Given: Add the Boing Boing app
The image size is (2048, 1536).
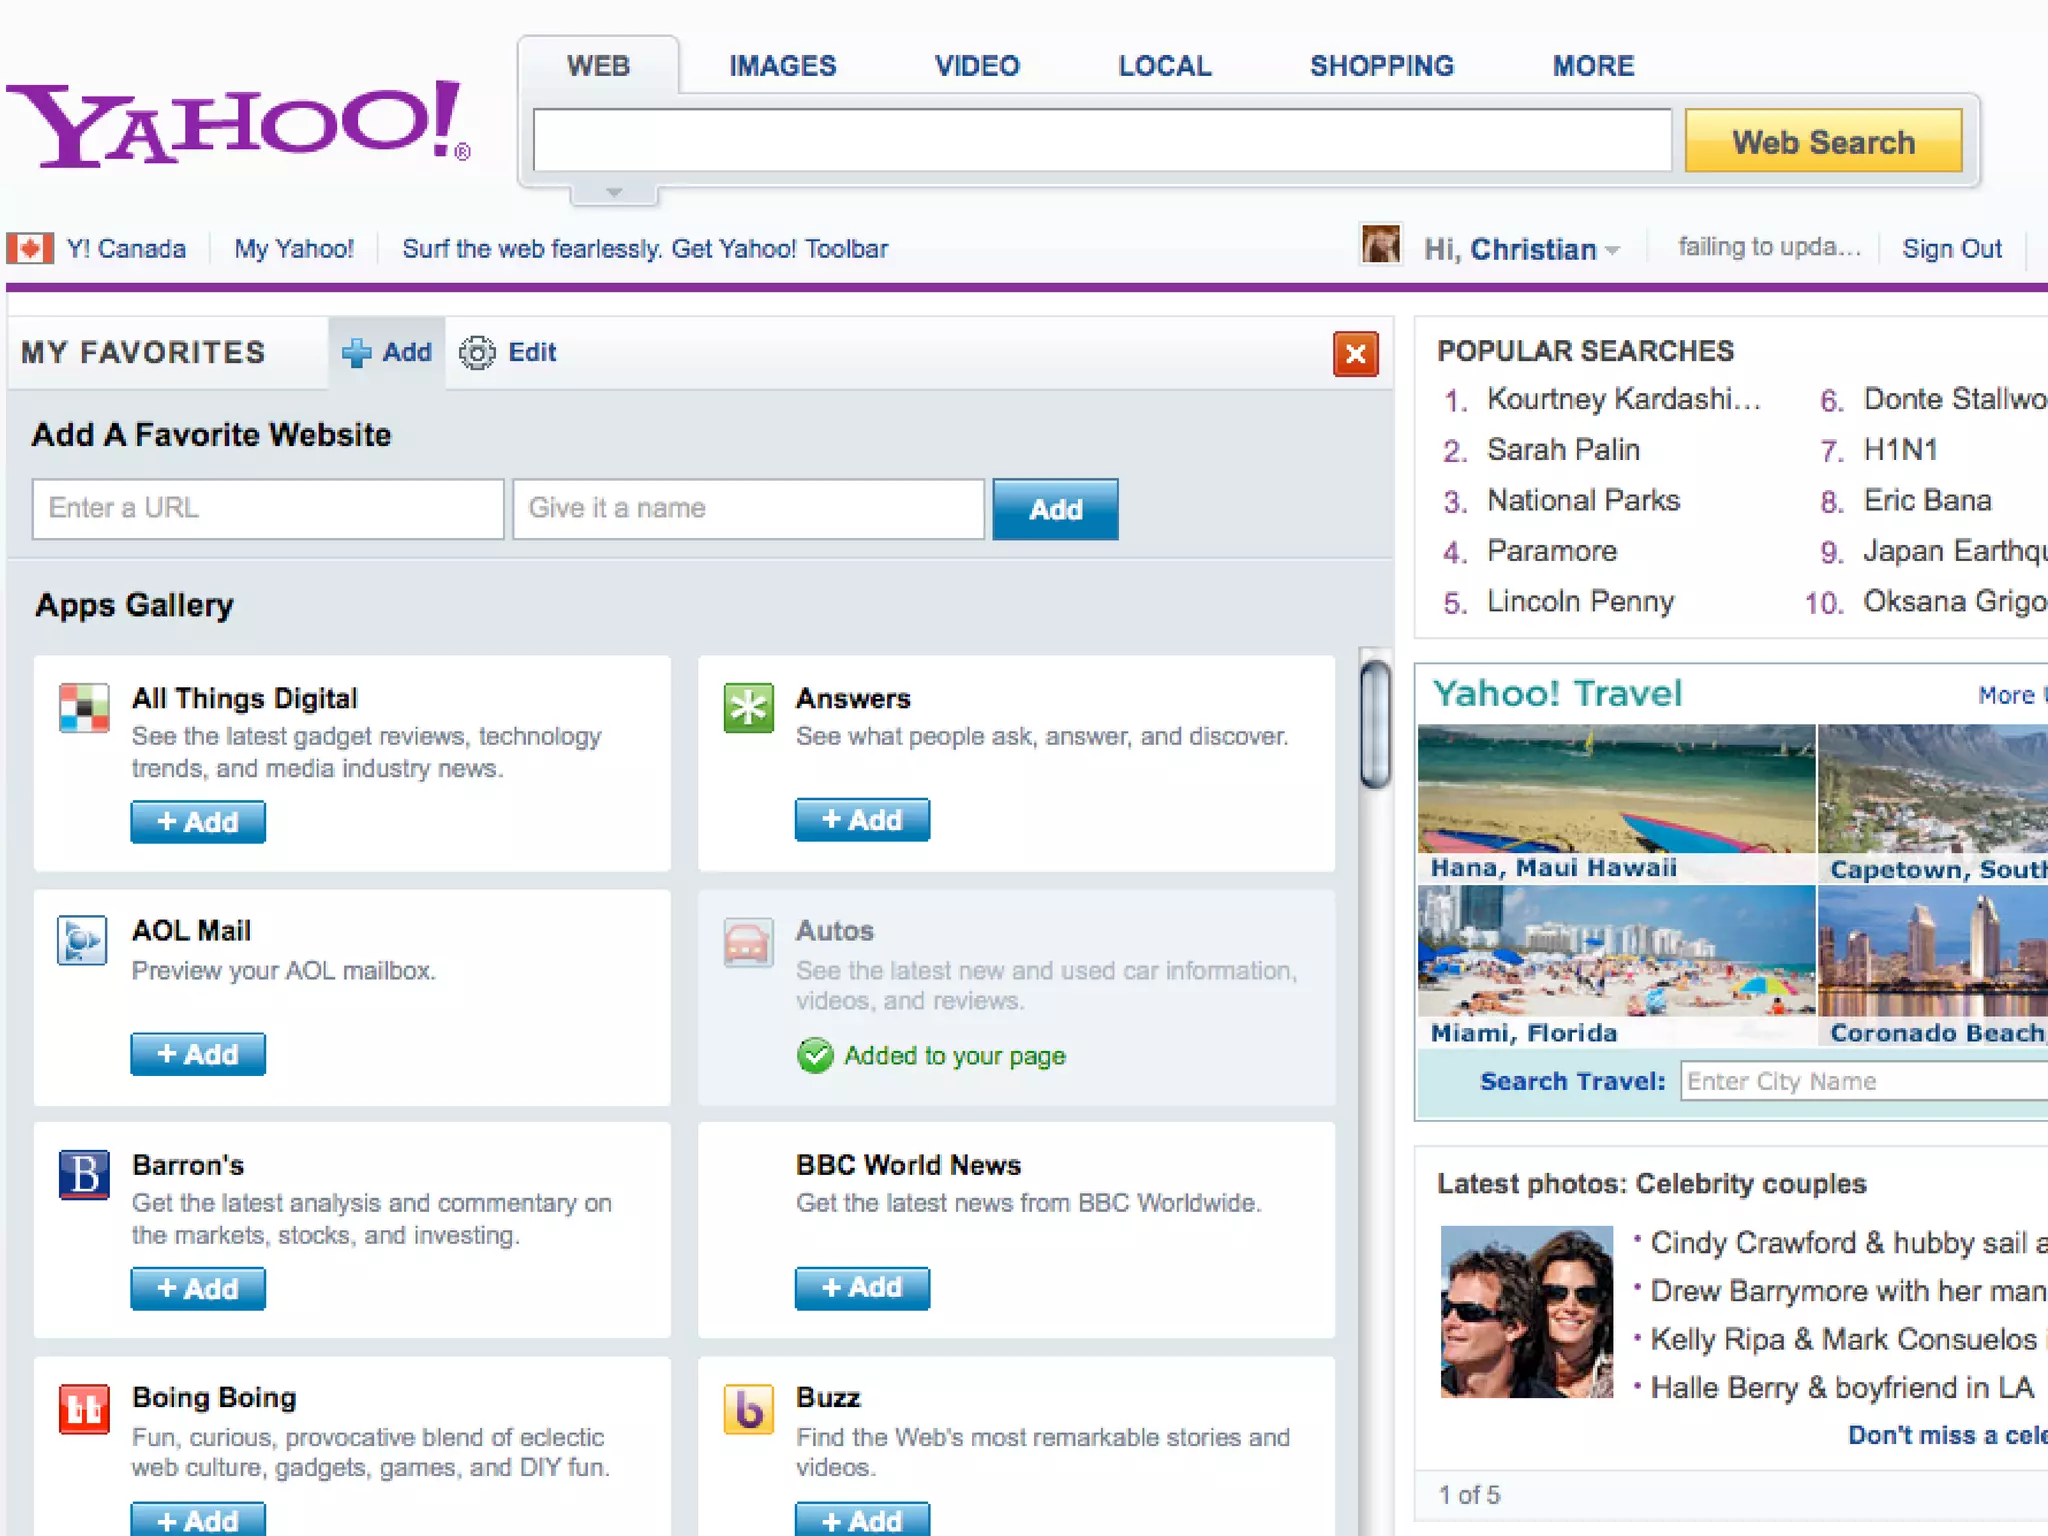Looking at the screenshot, I should (198, 1519).
